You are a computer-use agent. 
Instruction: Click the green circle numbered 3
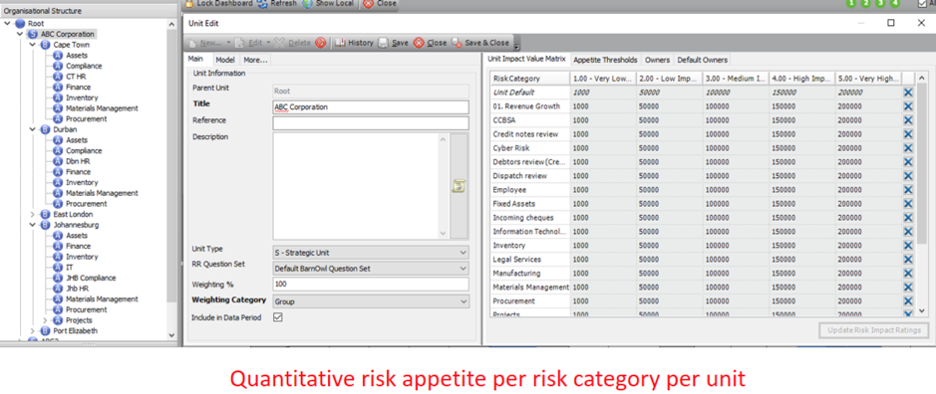[x=879, y=3]
